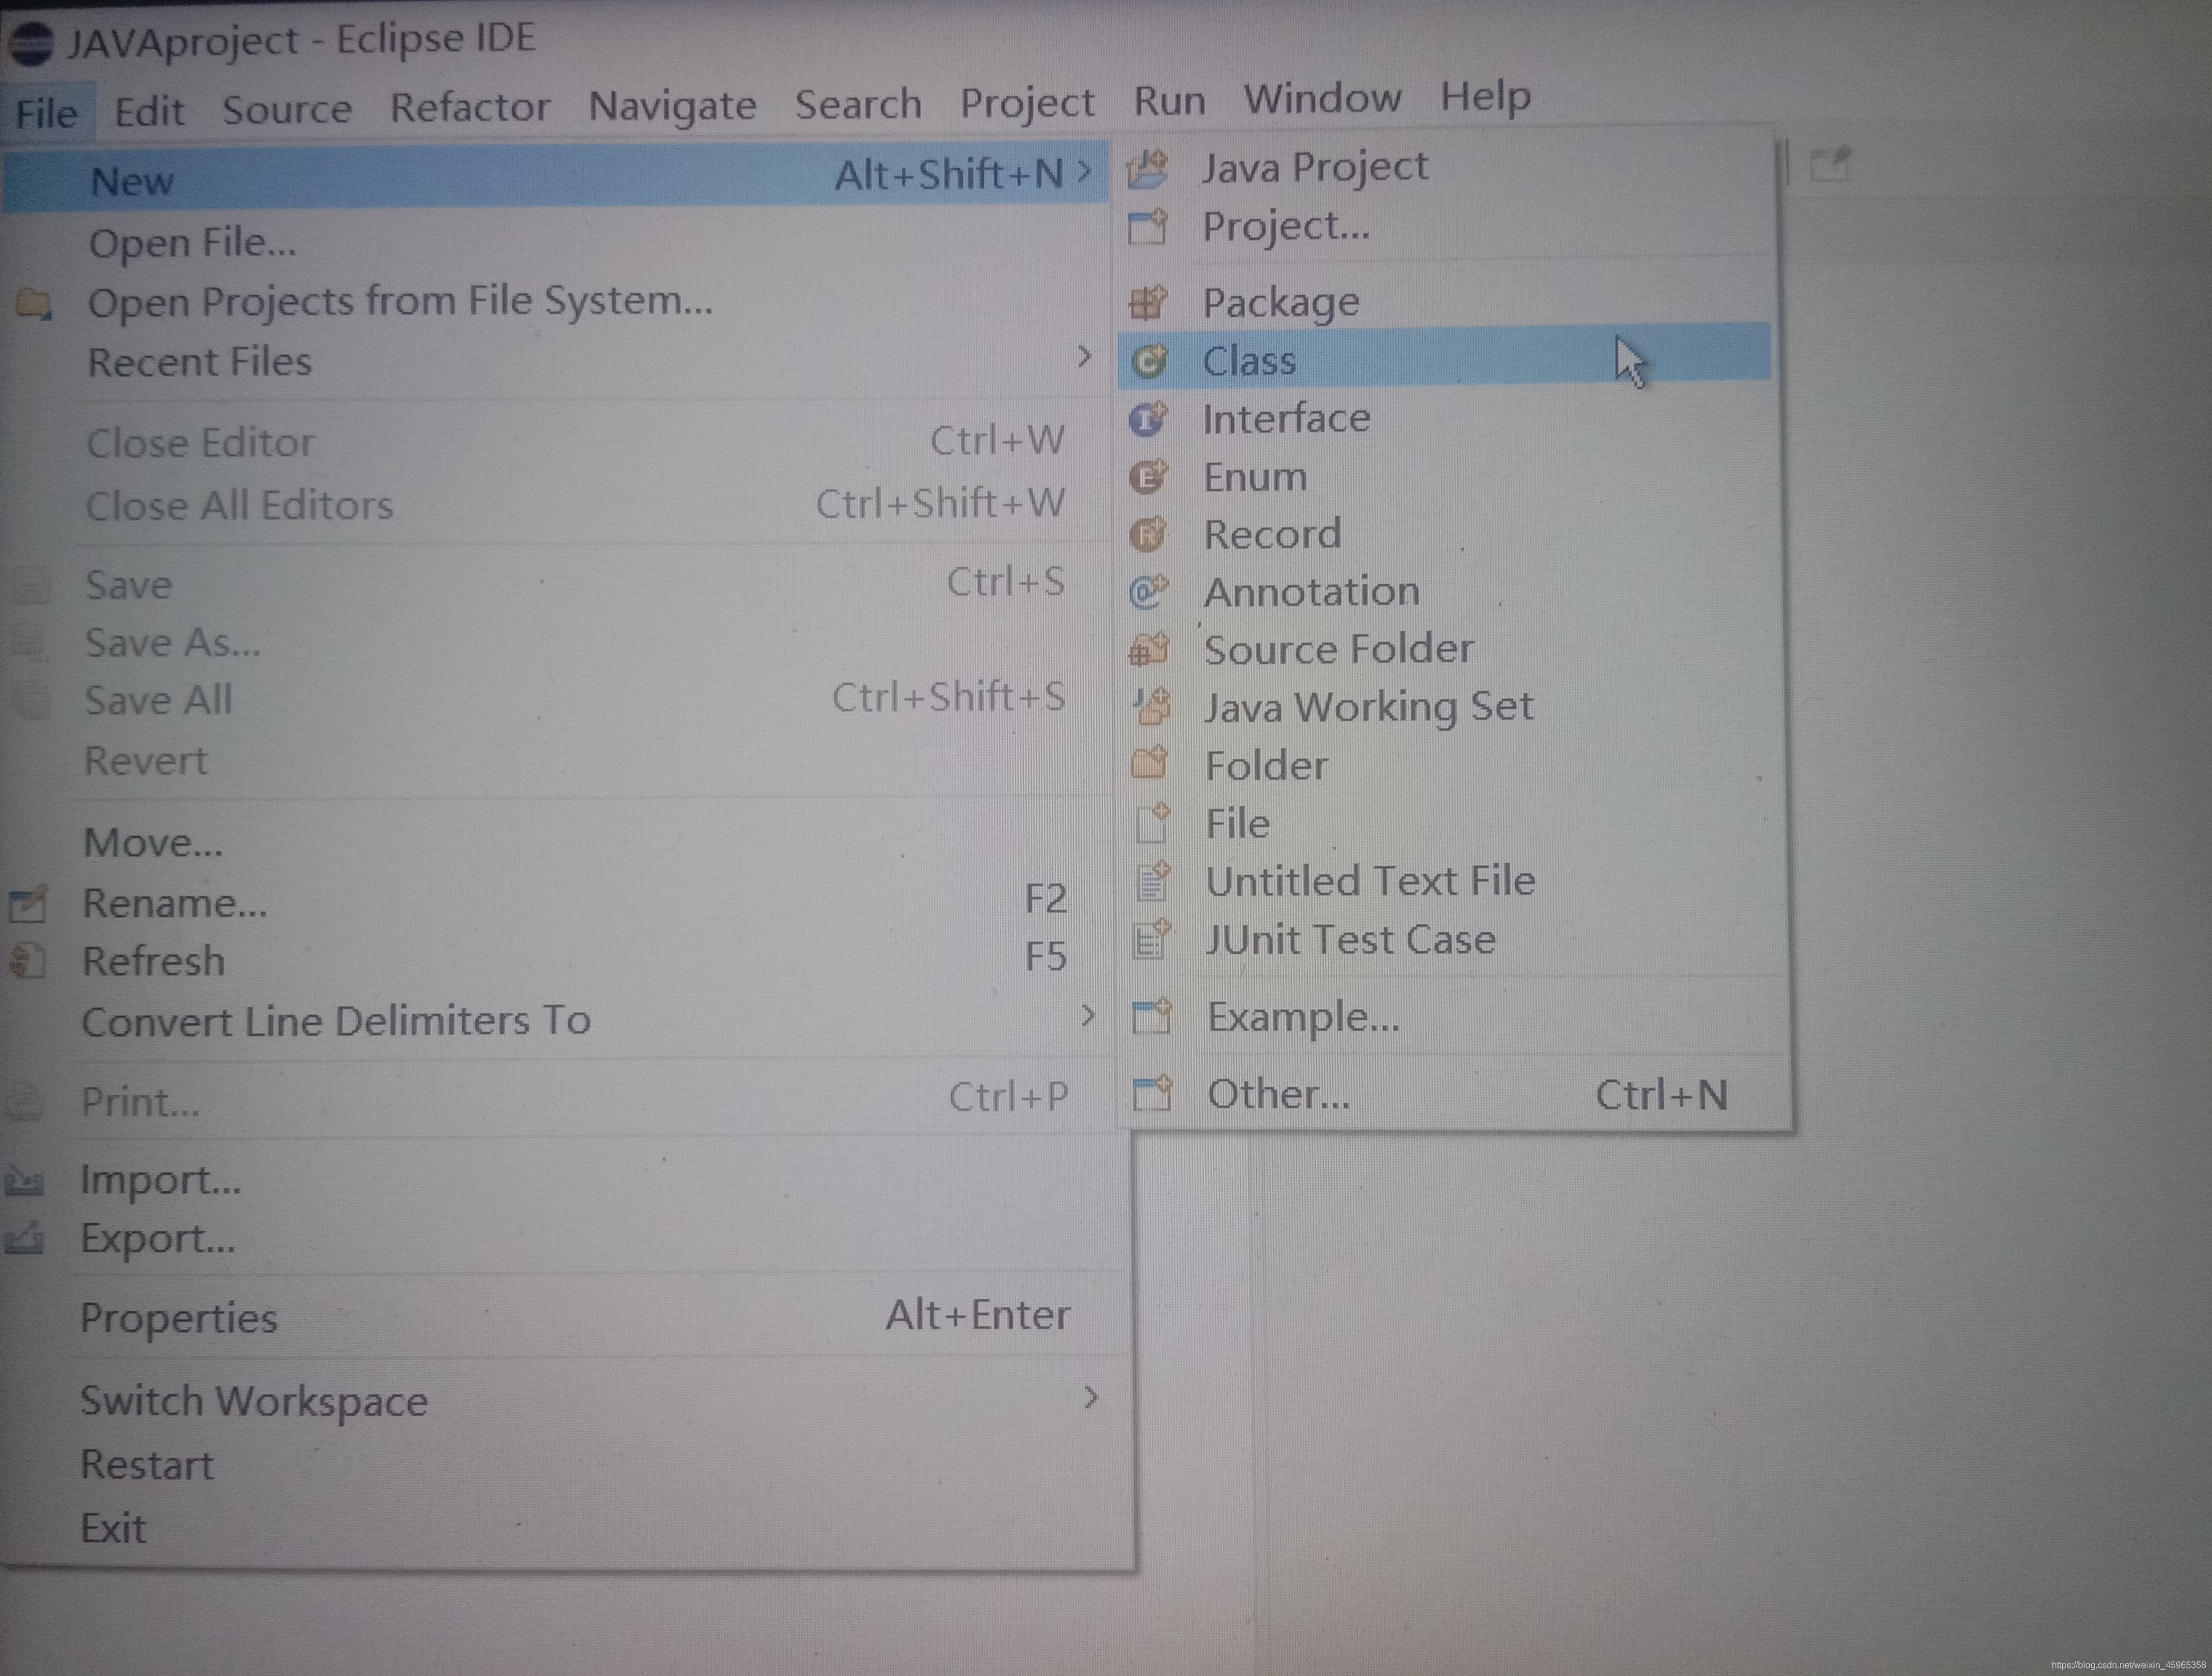Click the Folder icon in submenu
Viewport: 2212px width, 1676px height.
1150,763
